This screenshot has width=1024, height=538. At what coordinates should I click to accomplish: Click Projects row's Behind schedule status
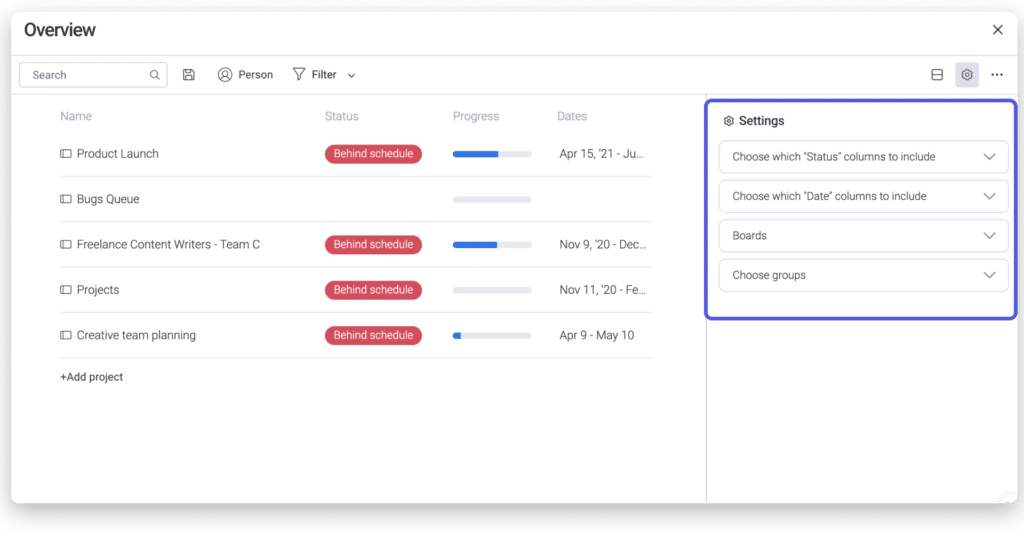374,290
